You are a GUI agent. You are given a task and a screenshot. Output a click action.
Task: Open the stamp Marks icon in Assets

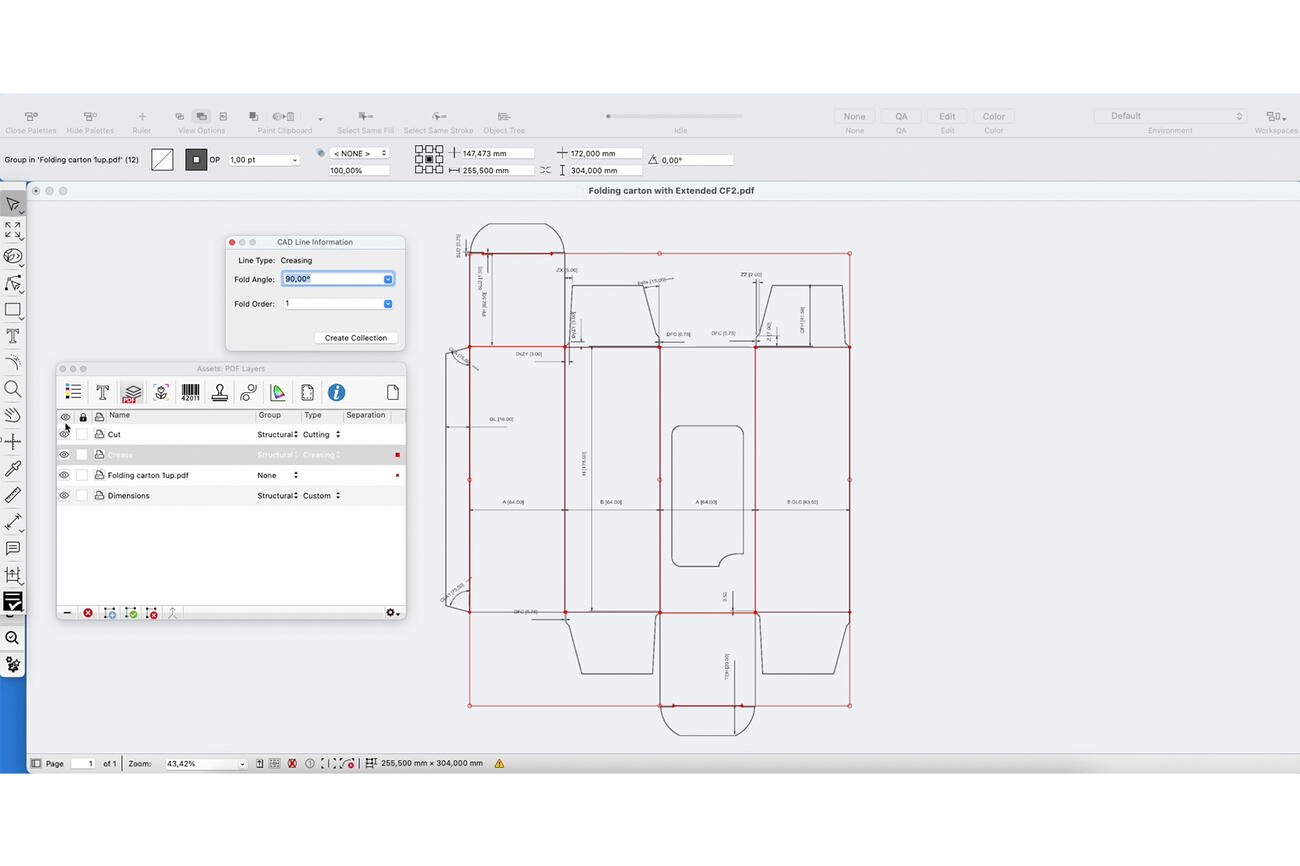coord(219,392)
